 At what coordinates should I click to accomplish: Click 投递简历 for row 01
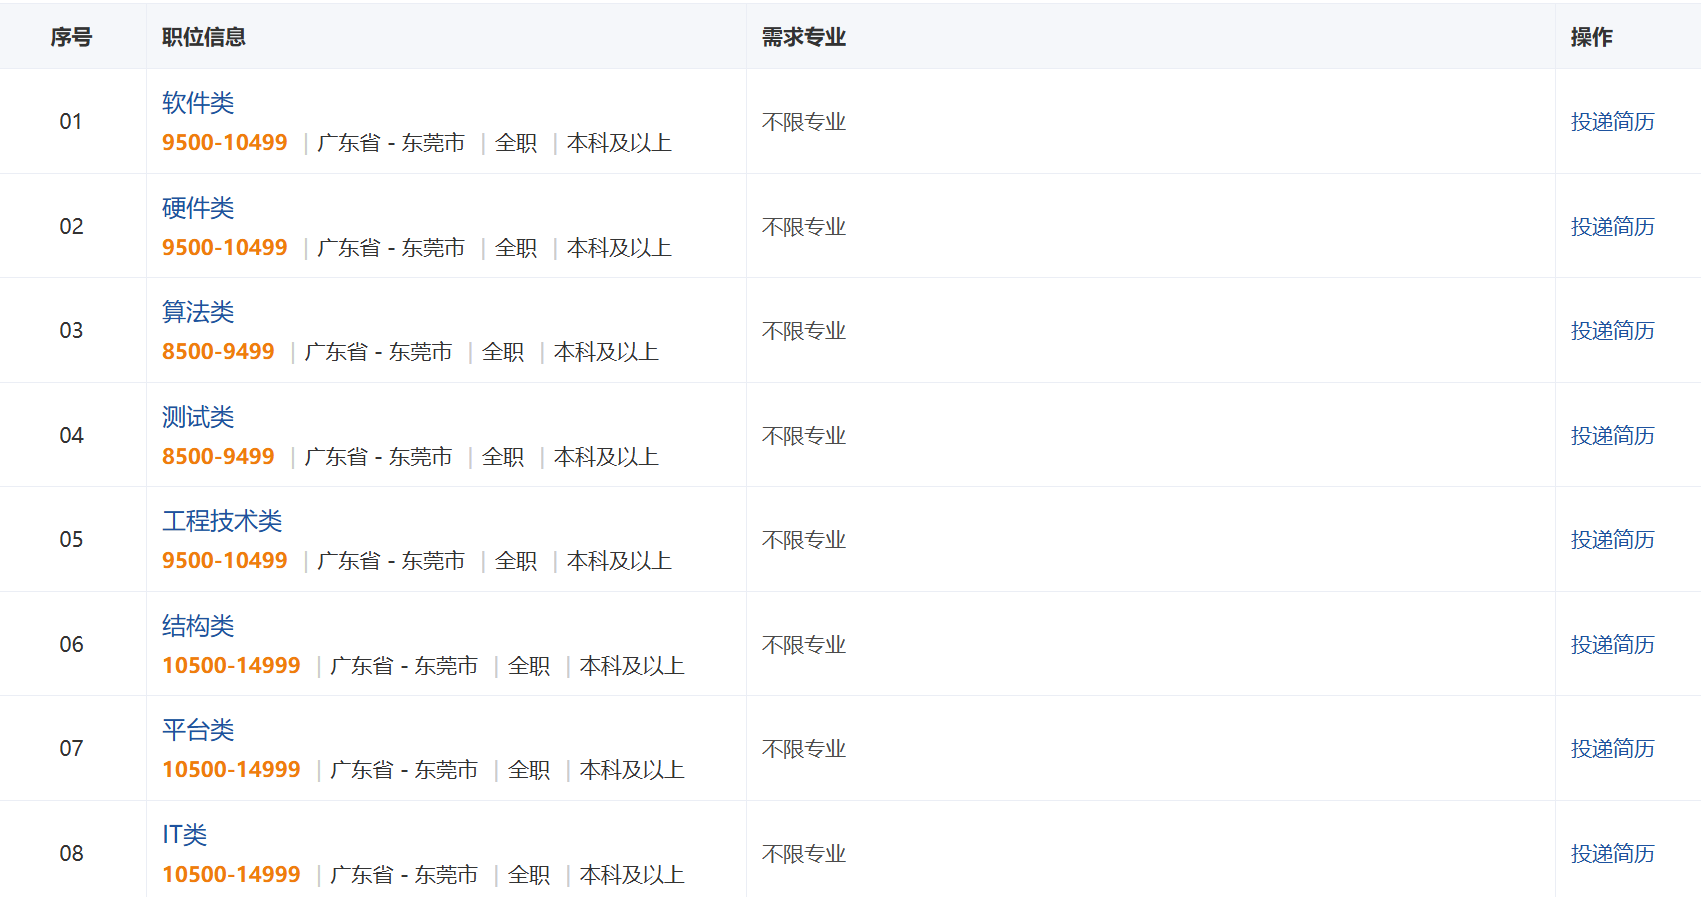(x=1612, y=122)
